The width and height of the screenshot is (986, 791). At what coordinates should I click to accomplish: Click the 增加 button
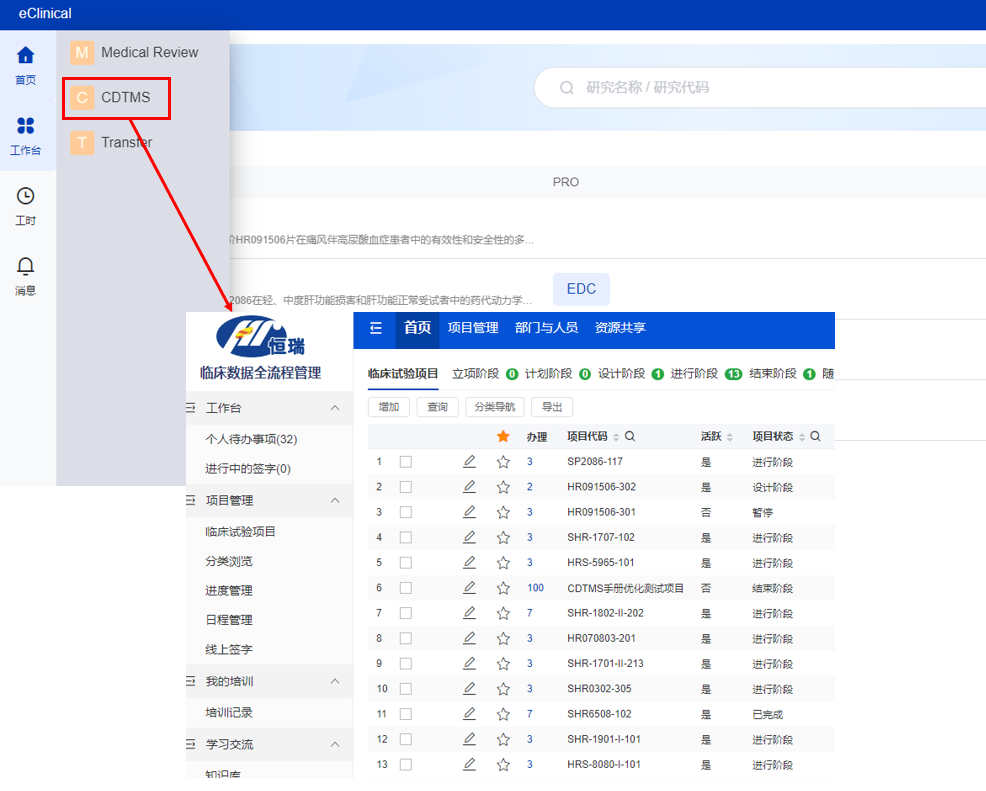pyautogui.click(x=388, y=407)
